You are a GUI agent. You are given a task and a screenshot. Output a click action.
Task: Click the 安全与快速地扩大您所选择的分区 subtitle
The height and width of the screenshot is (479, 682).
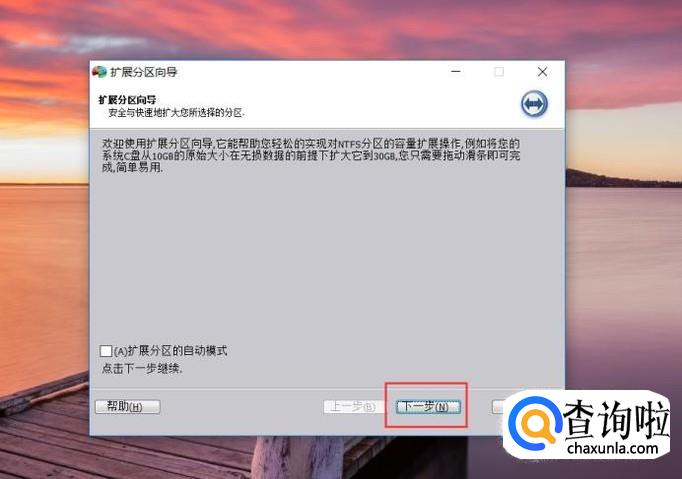pyautogui.click(x=176, y=113)
